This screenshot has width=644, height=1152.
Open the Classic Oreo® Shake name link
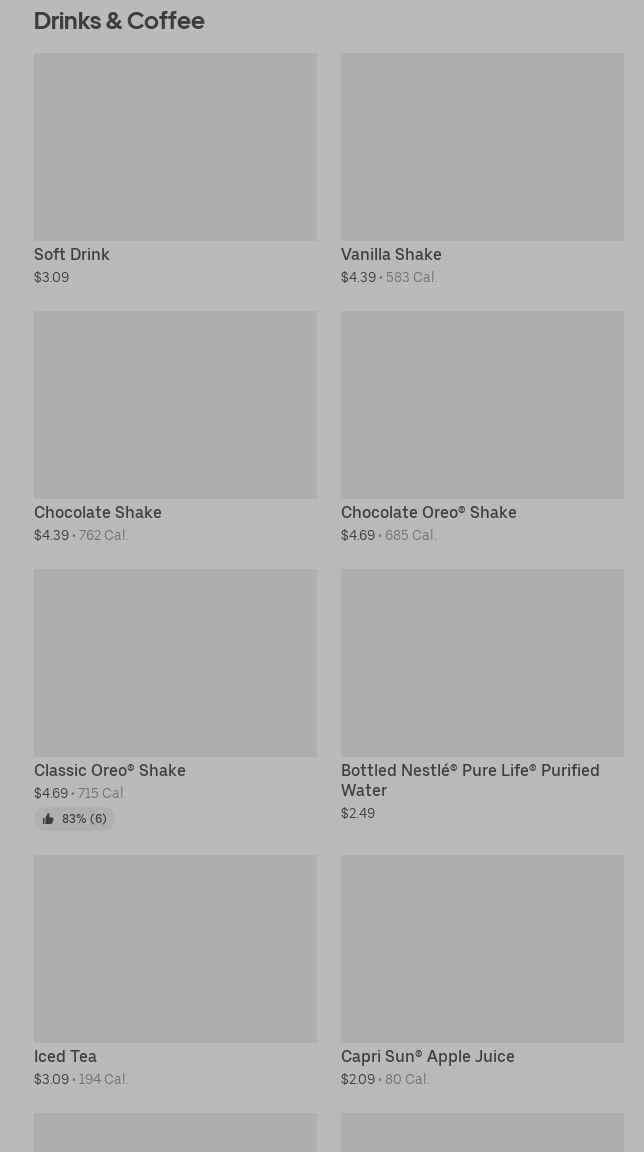110,771
